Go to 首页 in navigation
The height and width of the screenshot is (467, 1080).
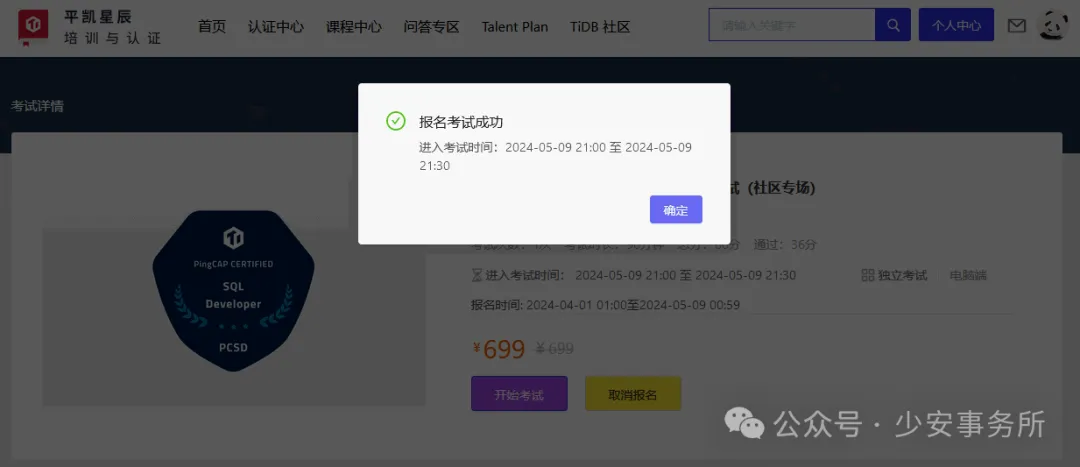click(211, 27)
